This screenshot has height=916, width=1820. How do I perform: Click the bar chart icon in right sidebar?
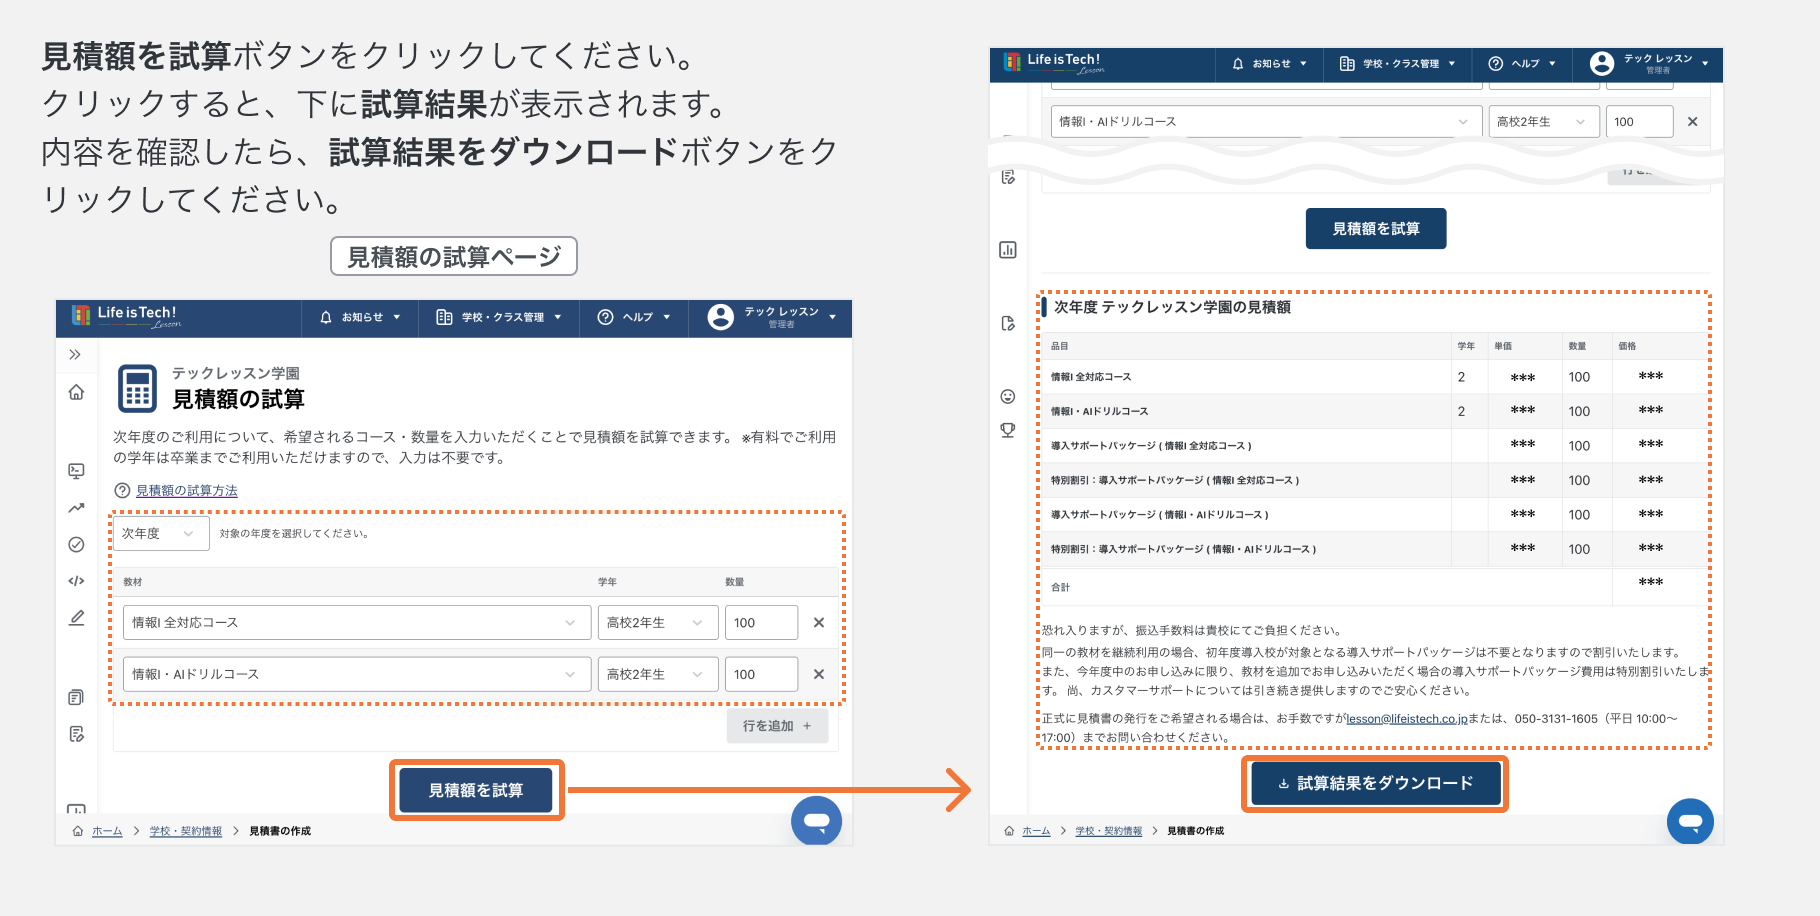[1008, 249]
